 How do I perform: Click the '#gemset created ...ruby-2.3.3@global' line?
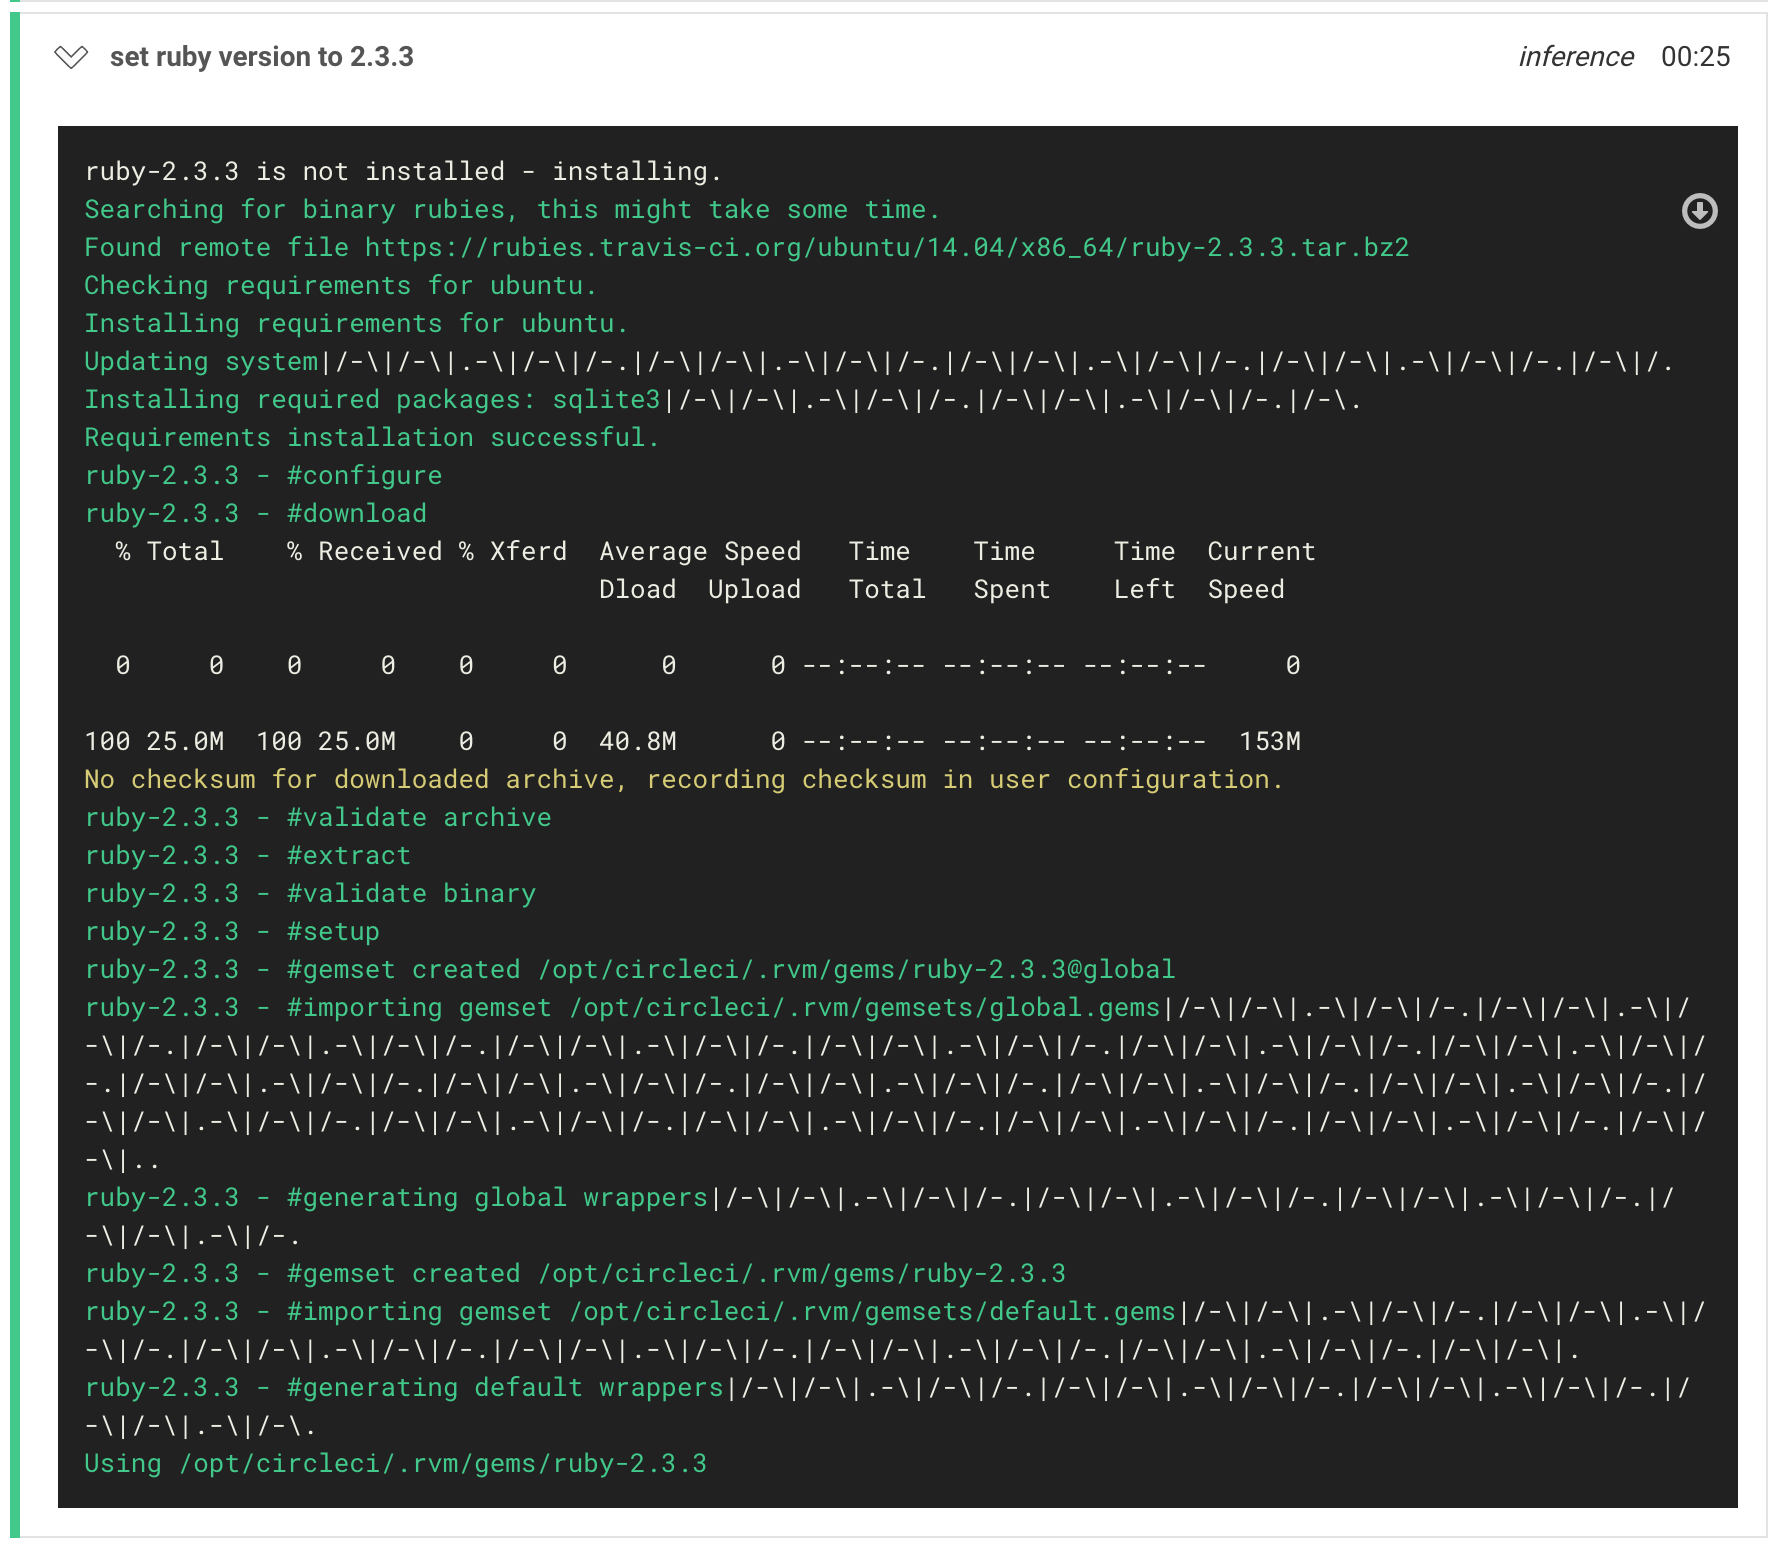630,969
